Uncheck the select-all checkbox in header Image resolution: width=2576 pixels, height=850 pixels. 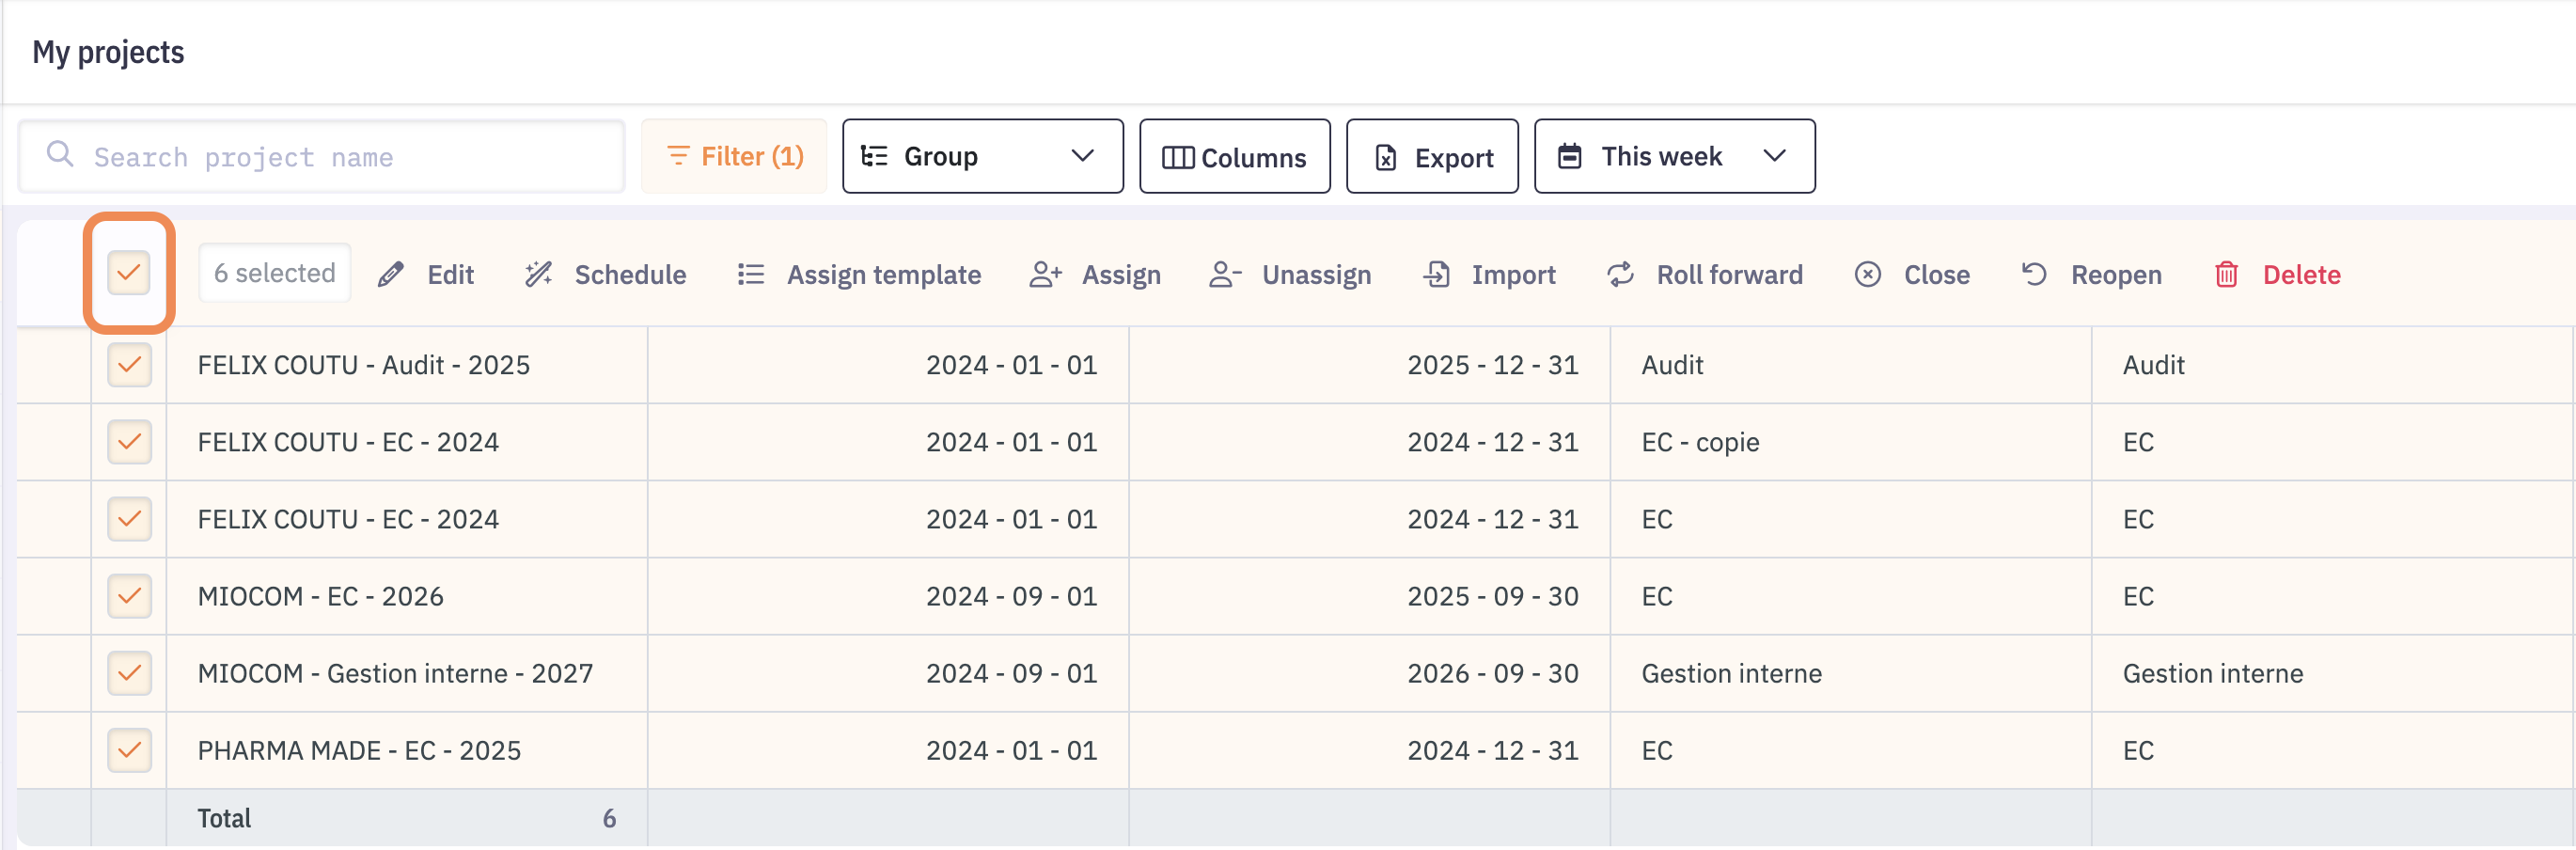click(129, 272)
